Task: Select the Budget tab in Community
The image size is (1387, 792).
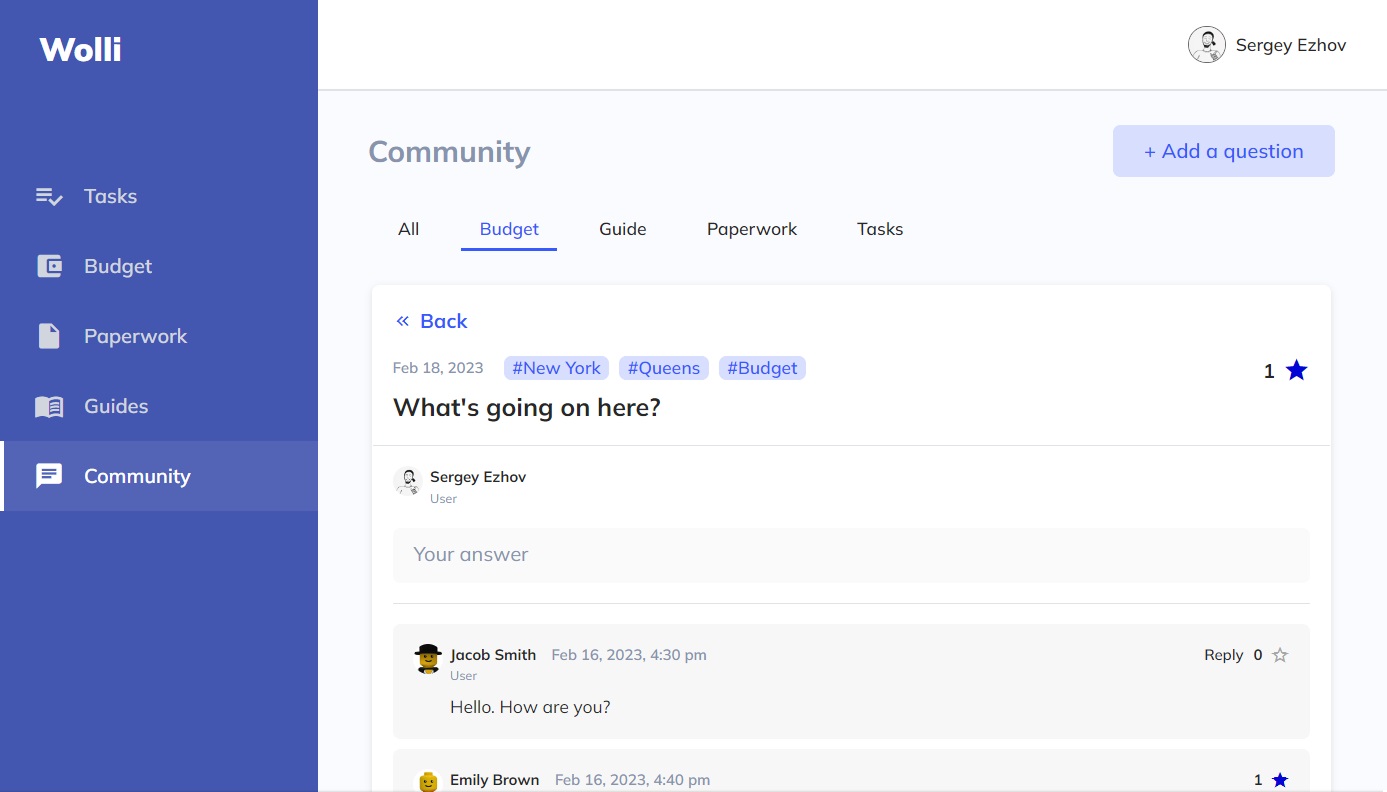Action: tap(509, 229)
